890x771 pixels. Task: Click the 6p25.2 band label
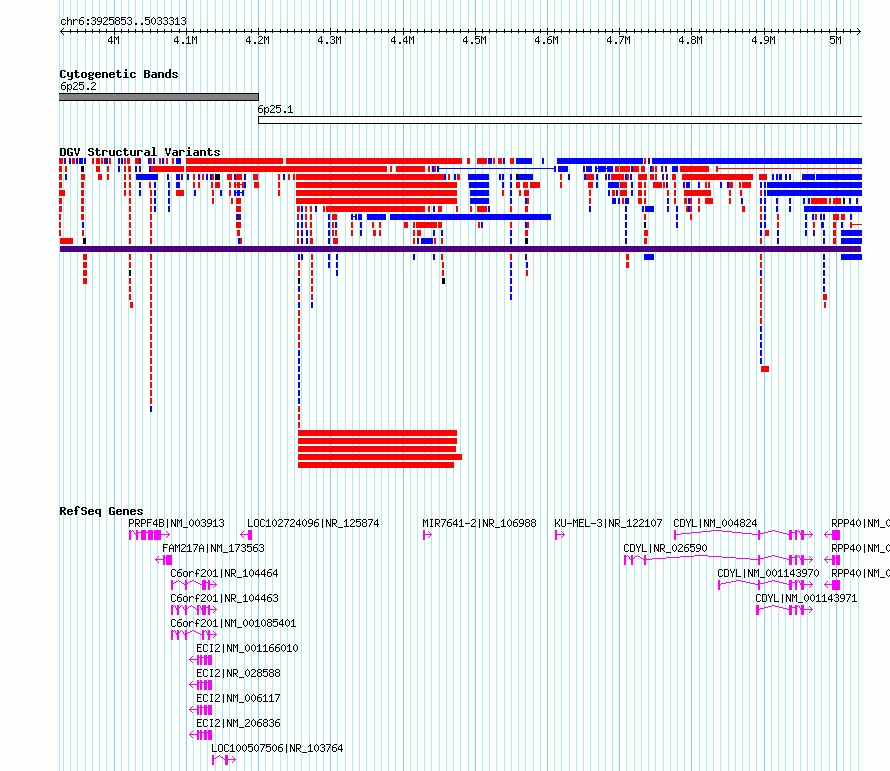pos(78,86)
